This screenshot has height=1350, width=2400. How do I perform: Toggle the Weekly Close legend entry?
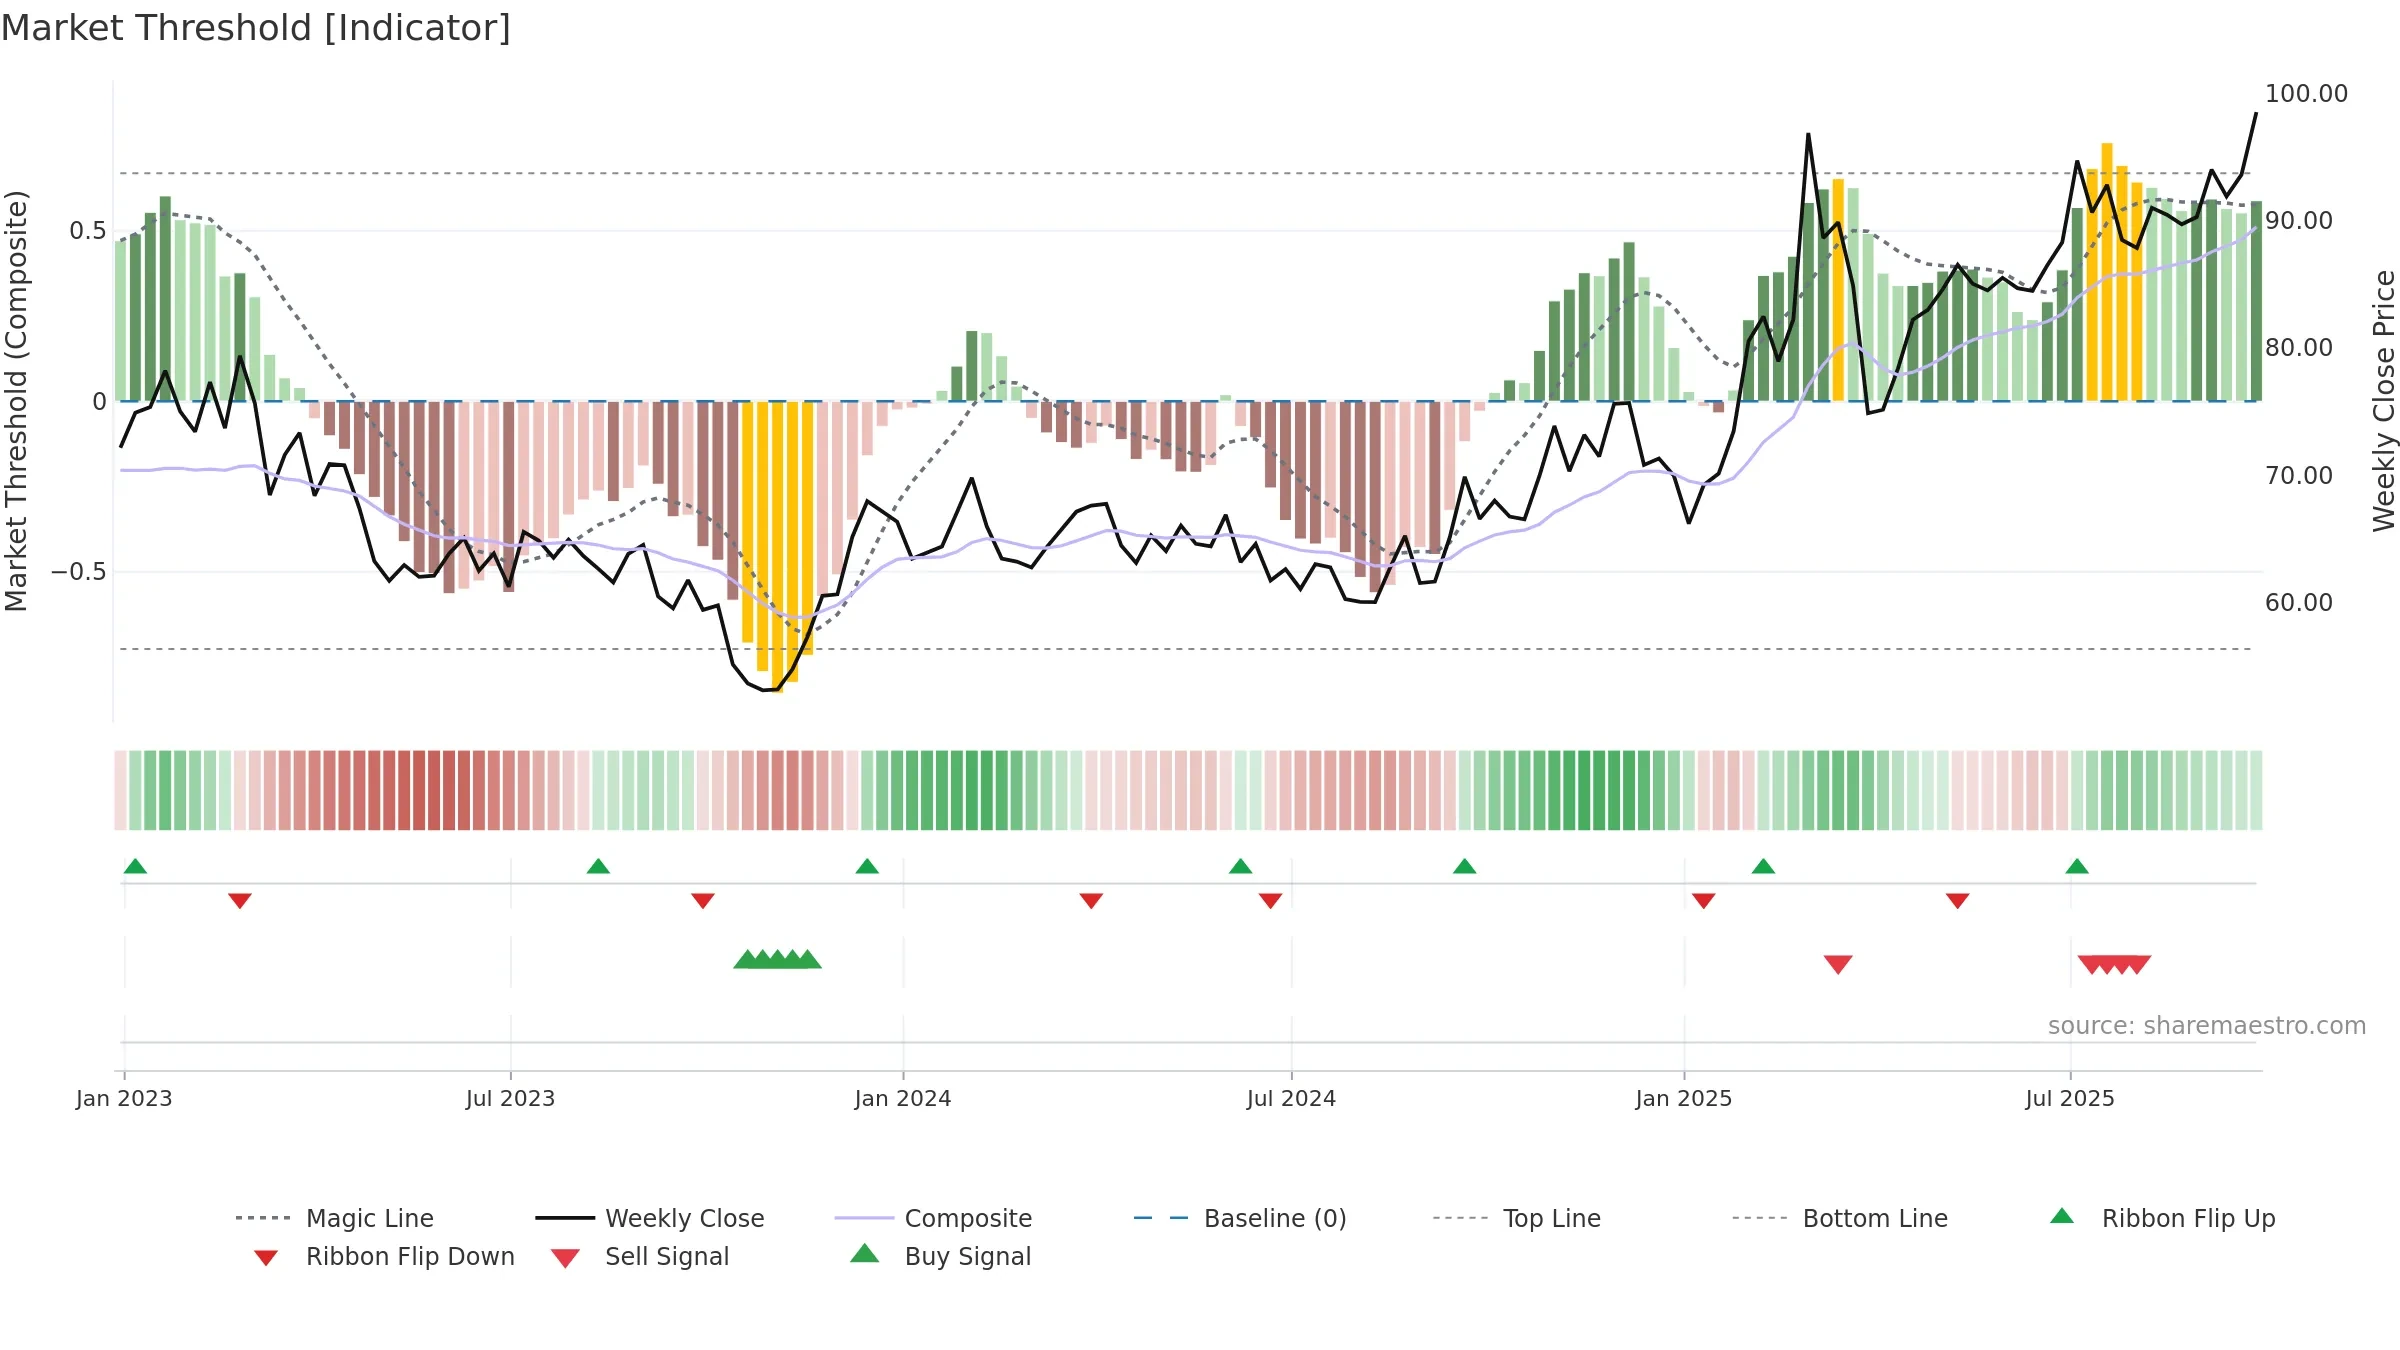click(650, 1218)
